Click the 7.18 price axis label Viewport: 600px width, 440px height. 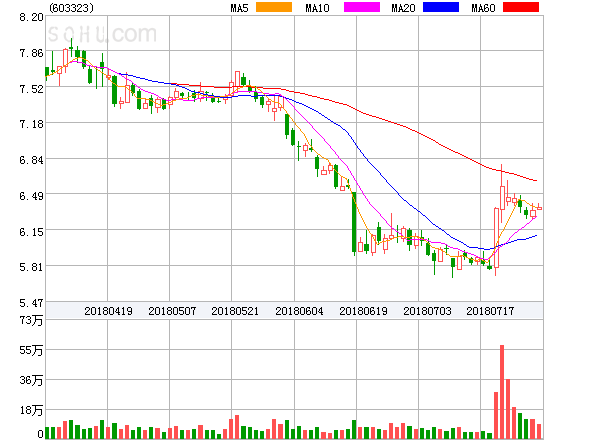[31, 124]
